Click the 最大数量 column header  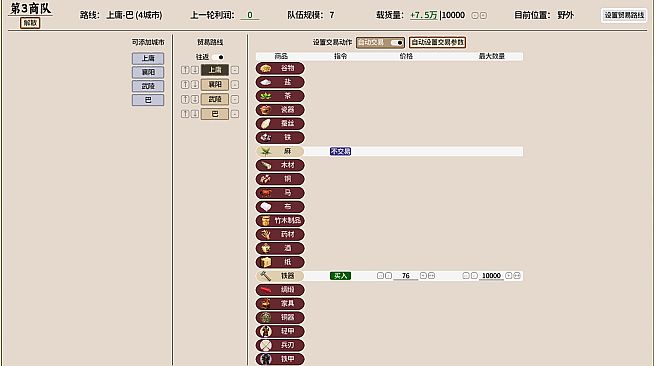pyautogui.click(x=492, y=56)
